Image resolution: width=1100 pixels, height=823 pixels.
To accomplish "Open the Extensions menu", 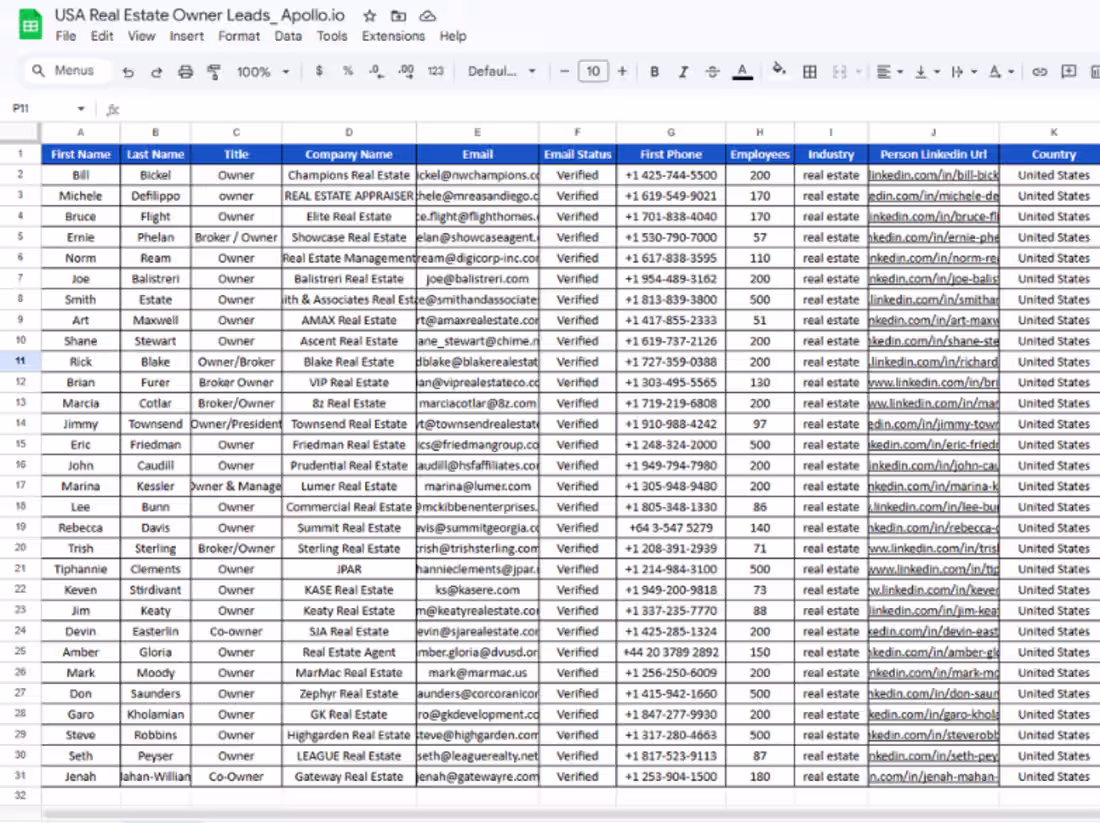I will (393, 36).
